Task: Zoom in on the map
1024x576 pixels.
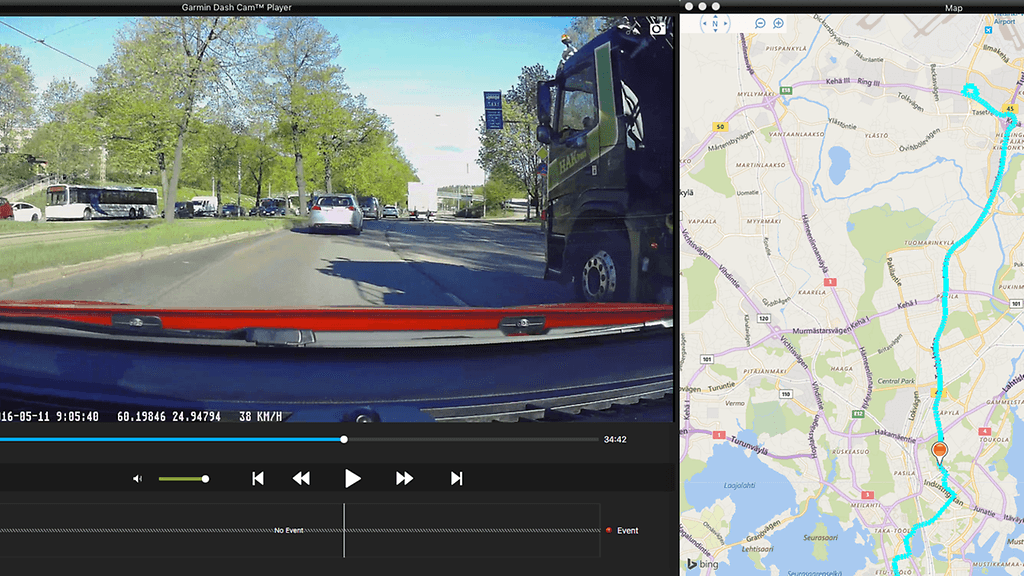Action: [778, 23]
